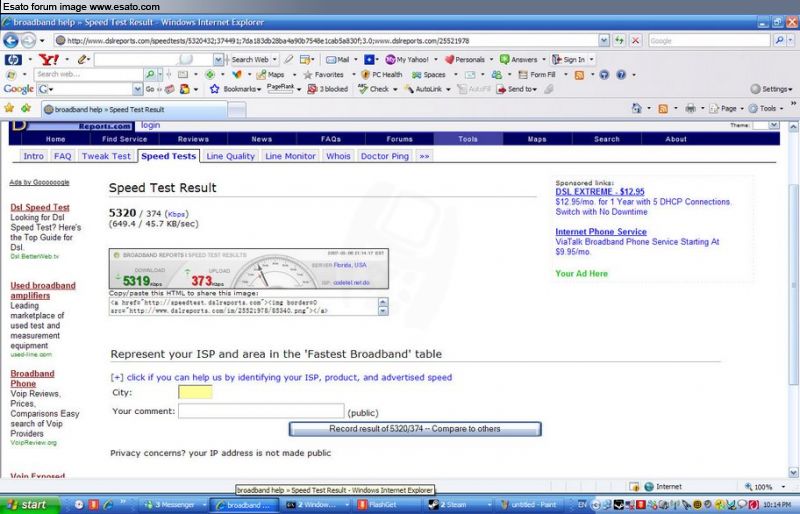This screenshot has width=800, height=514.
Task: Click the Personals heart icon button
Action: click(x=465, y=60)
